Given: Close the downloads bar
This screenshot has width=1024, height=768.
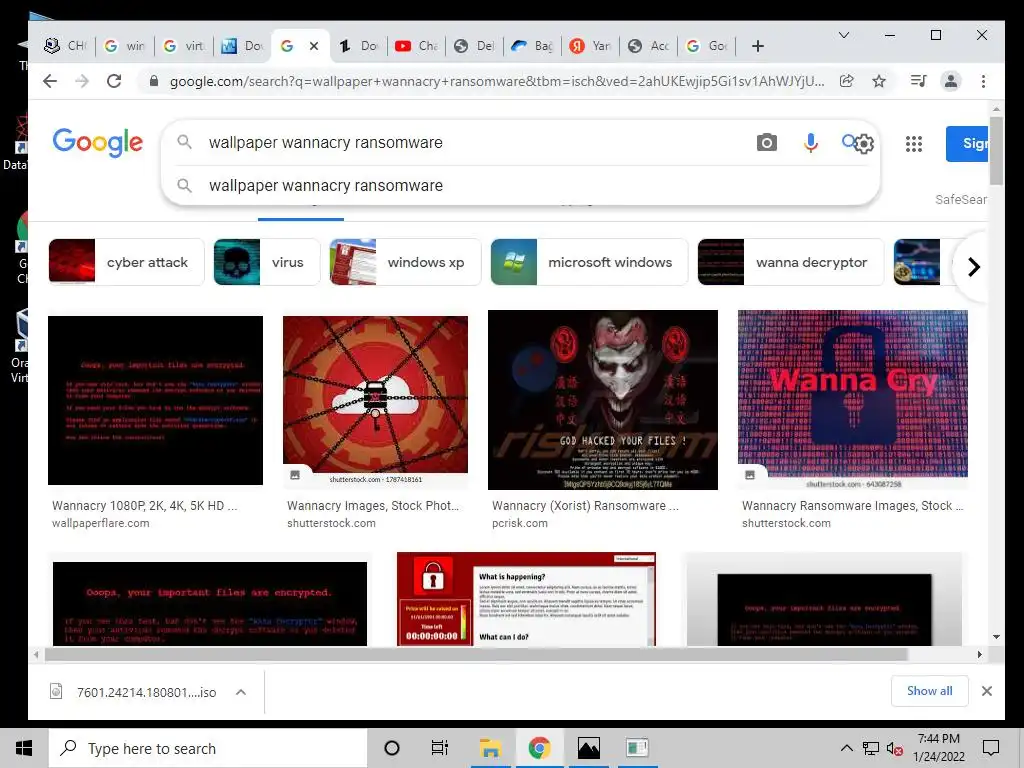Looking at the screenshot, I should point(987,691).
